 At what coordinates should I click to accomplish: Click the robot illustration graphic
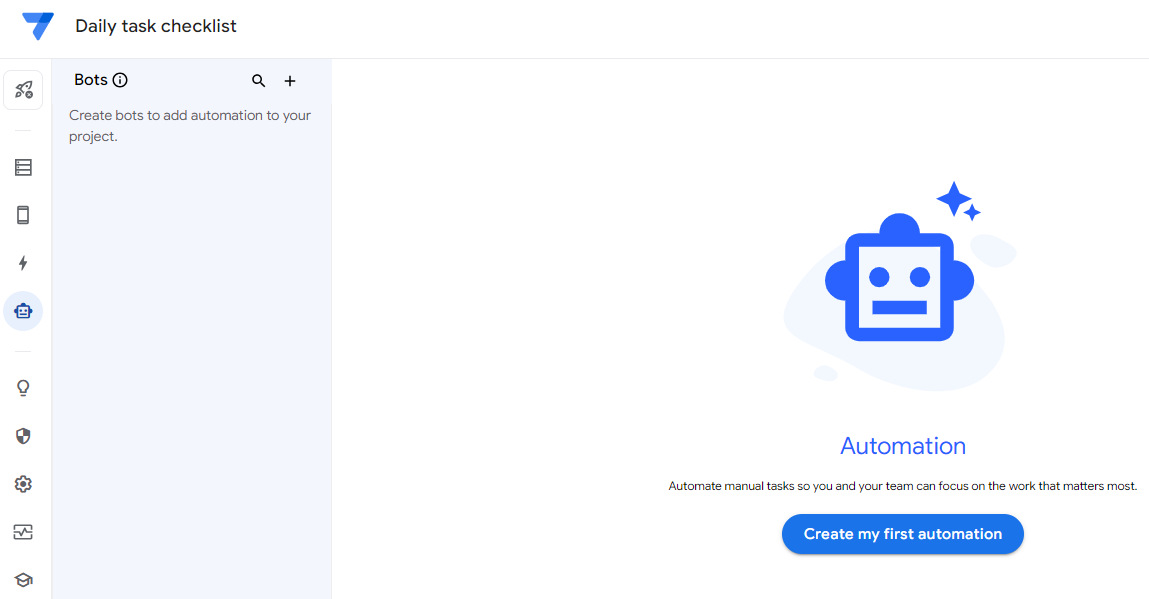pos(900,285)
